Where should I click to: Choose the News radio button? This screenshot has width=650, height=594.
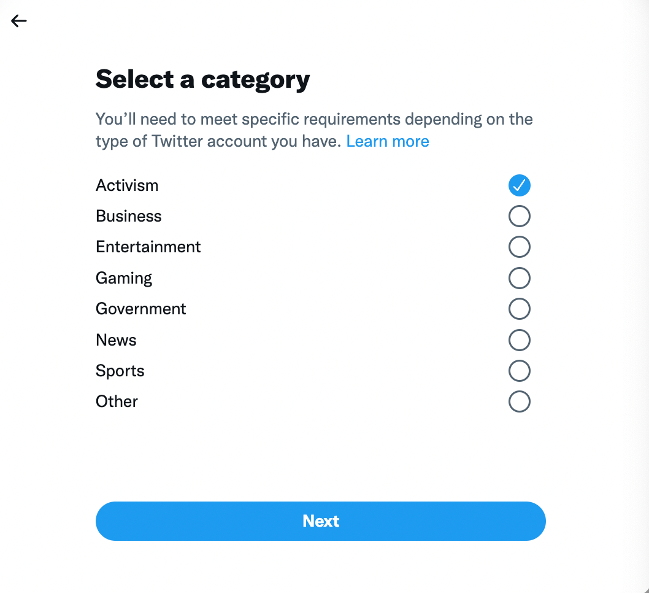[519, 340]
